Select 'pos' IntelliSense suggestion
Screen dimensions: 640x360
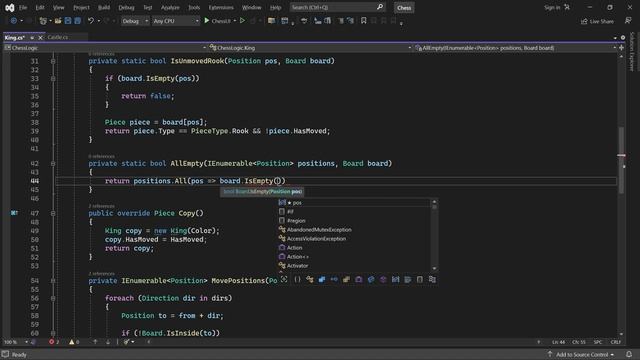(x=354, y=203)
